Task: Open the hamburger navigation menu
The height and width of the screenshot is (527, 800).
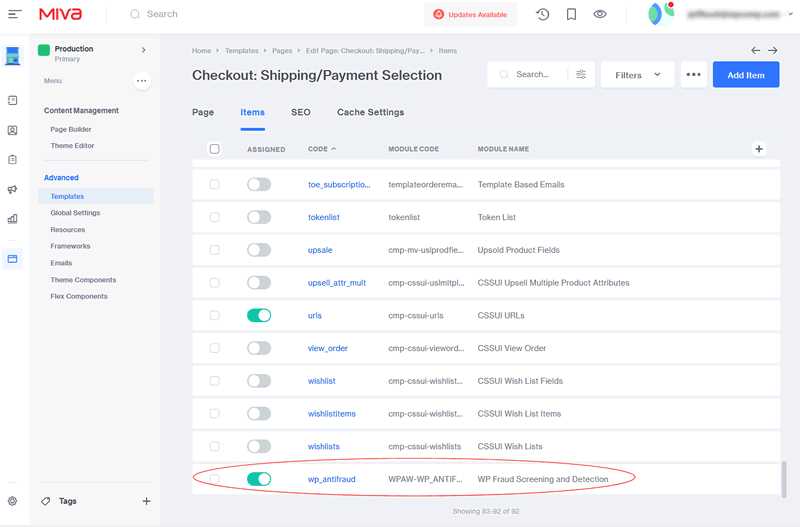Action: point(15,14)
